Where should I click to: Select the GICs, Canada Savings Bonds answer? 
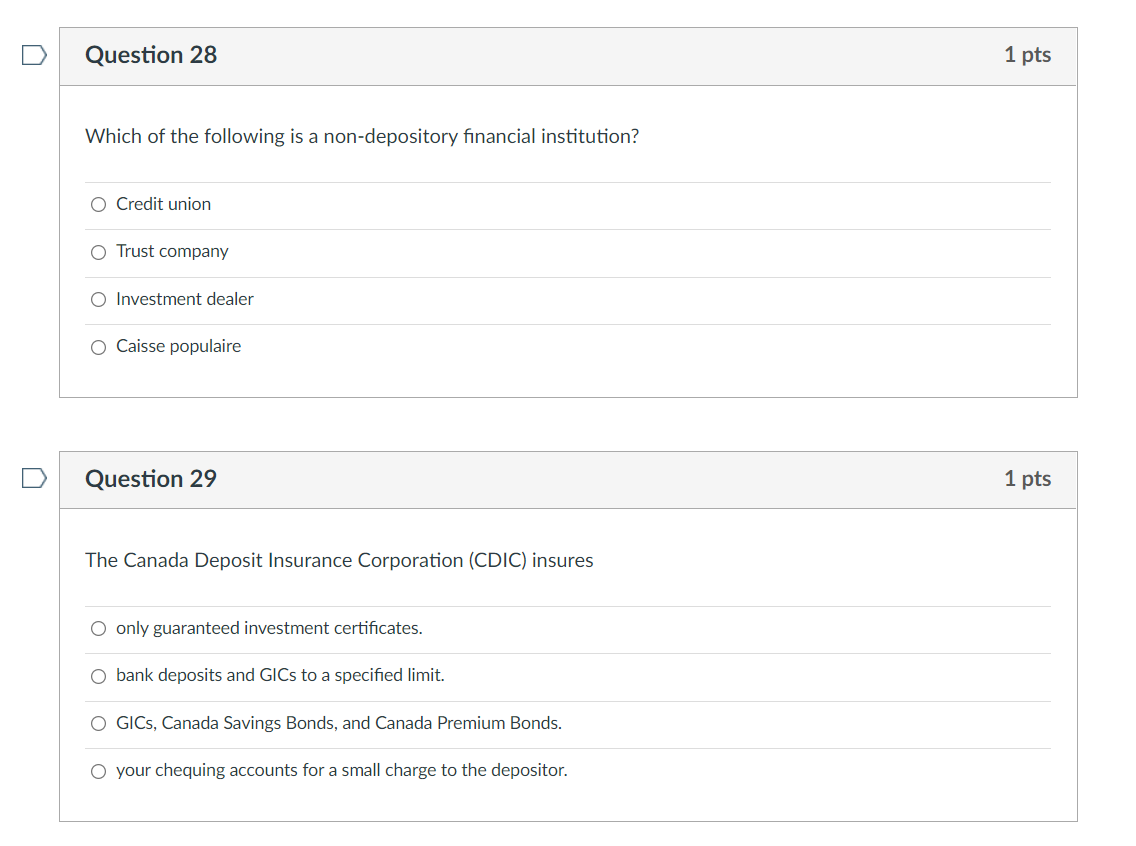[98, 723]
